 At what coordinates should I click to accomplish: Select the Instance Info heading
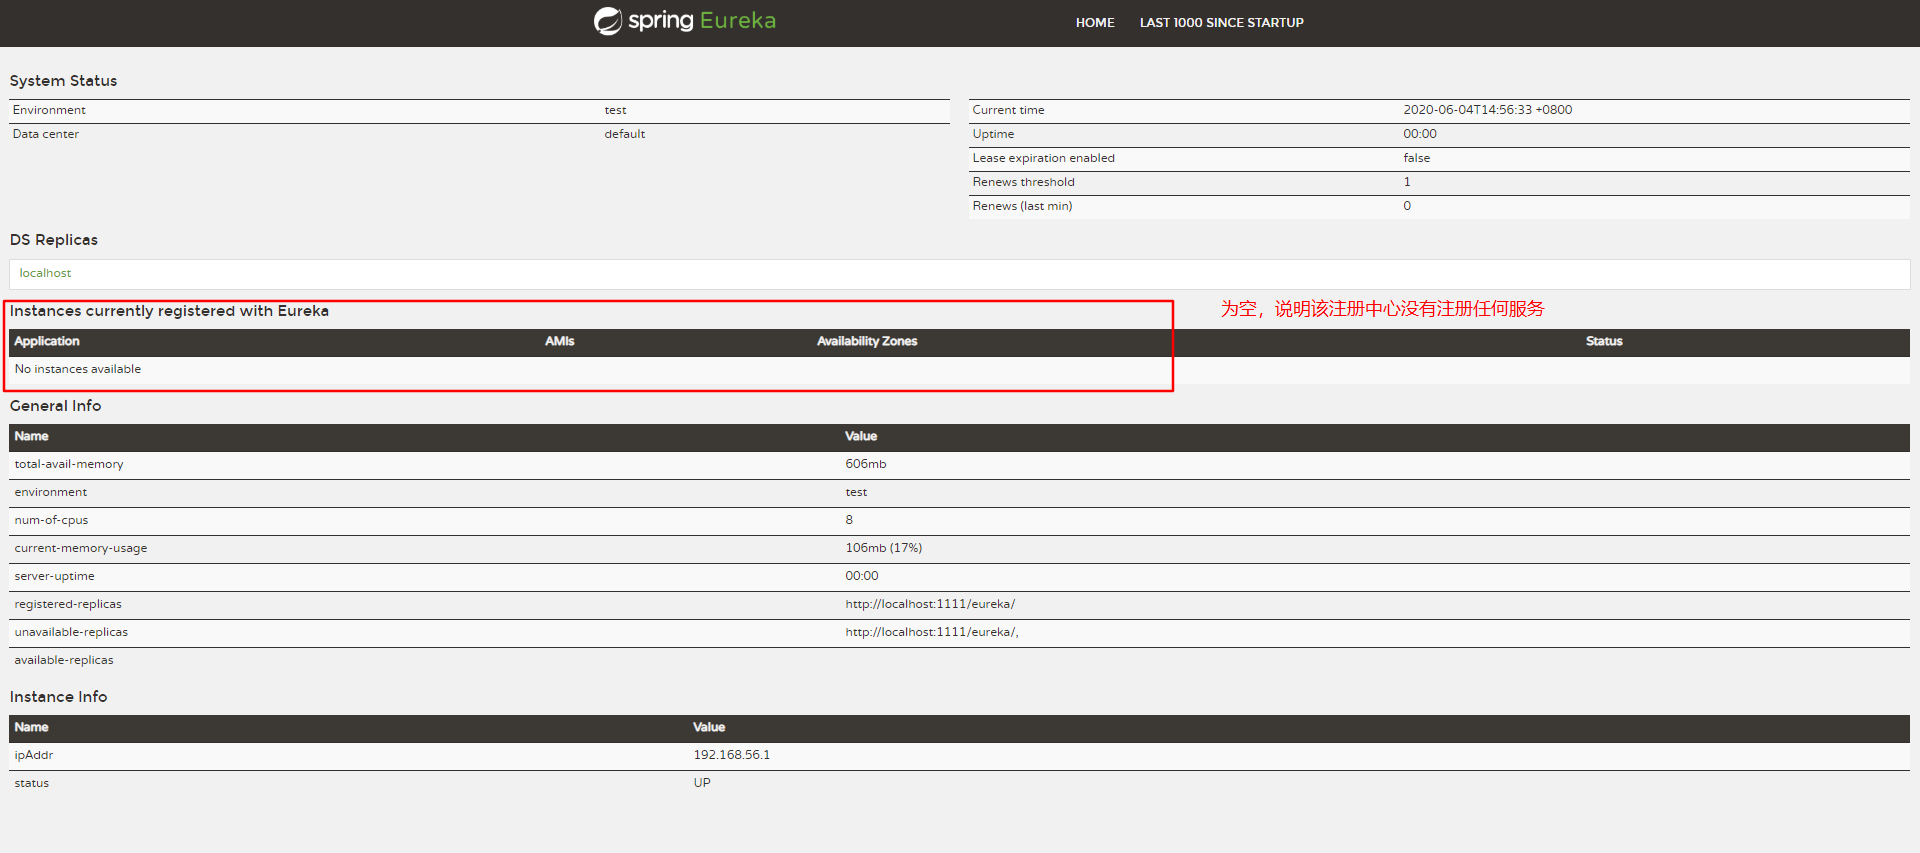point(58,697)
